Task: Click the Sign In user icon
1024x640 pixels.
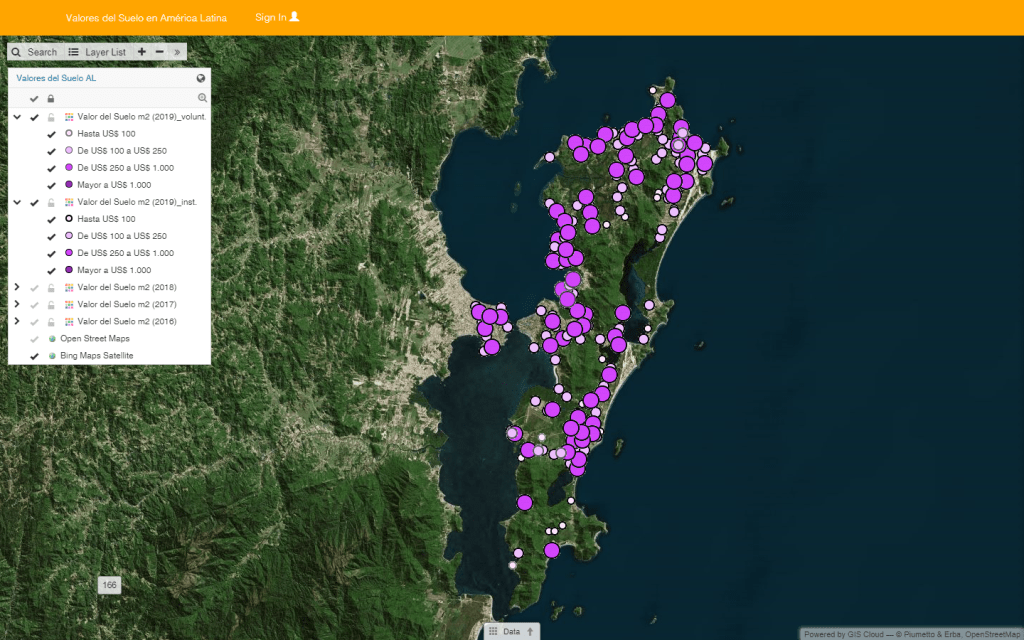Action: (x=294, y=17)
